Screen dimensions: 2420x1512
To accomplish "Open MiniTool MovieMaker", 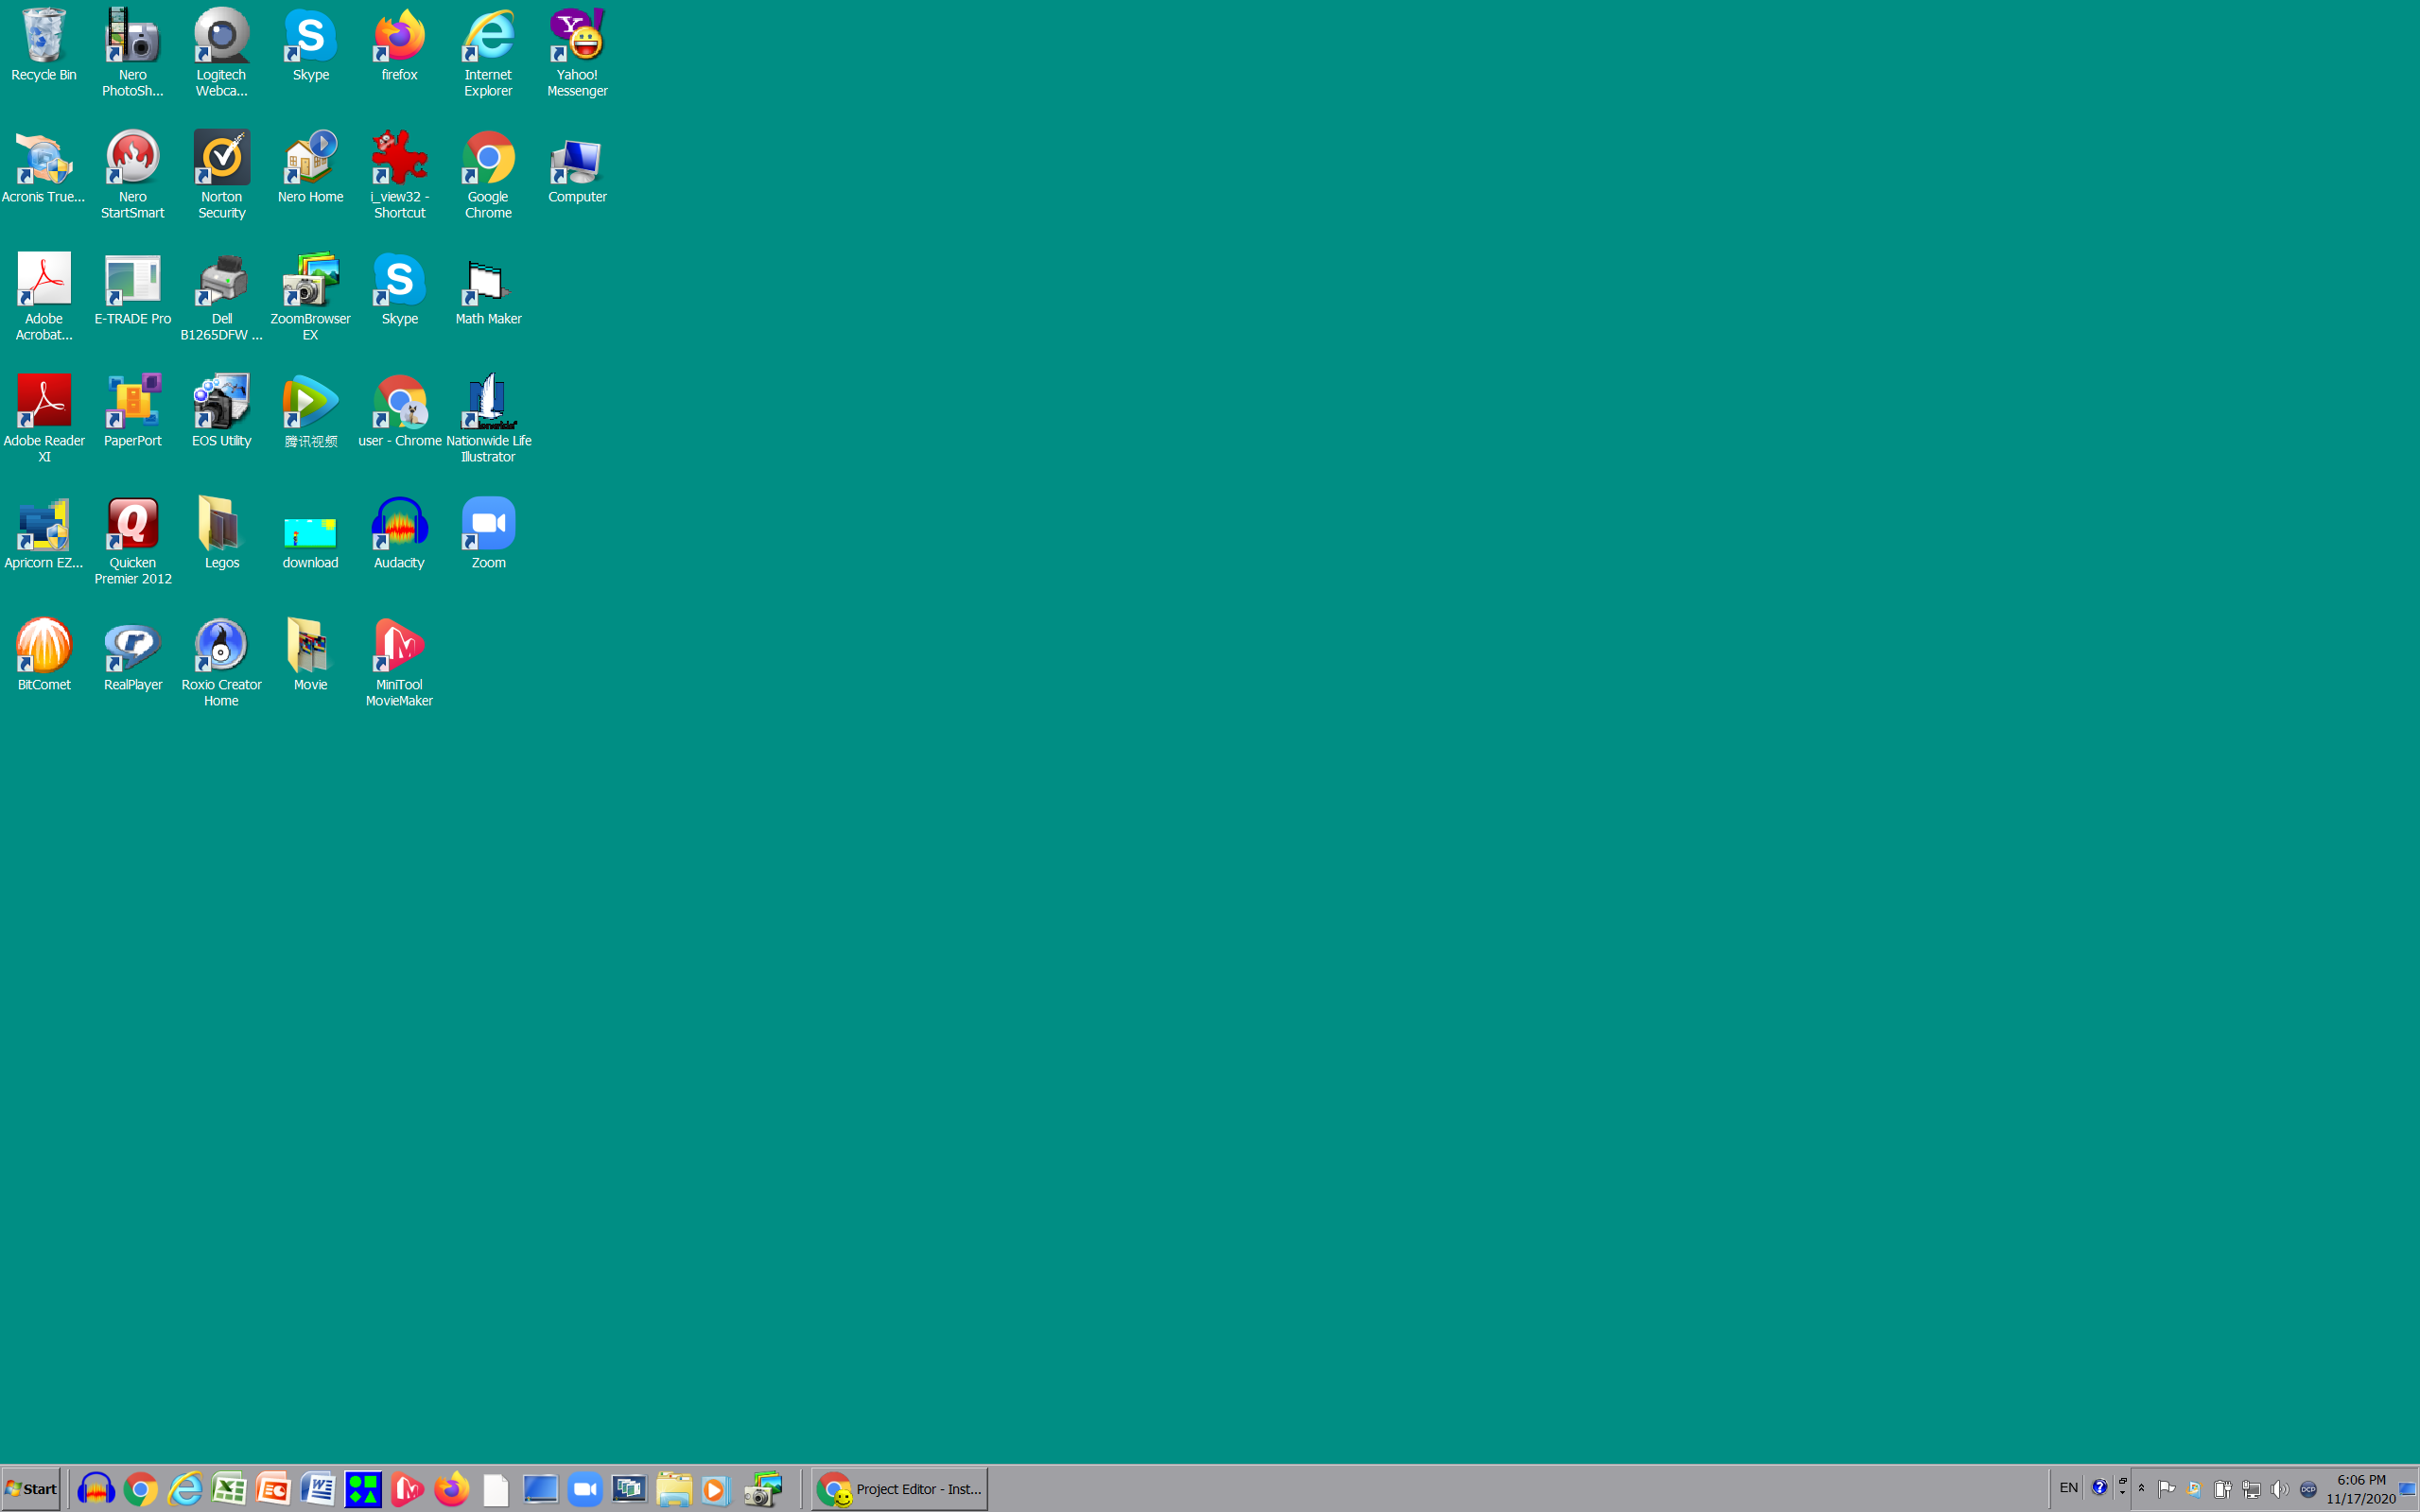I will pos(398,648).
